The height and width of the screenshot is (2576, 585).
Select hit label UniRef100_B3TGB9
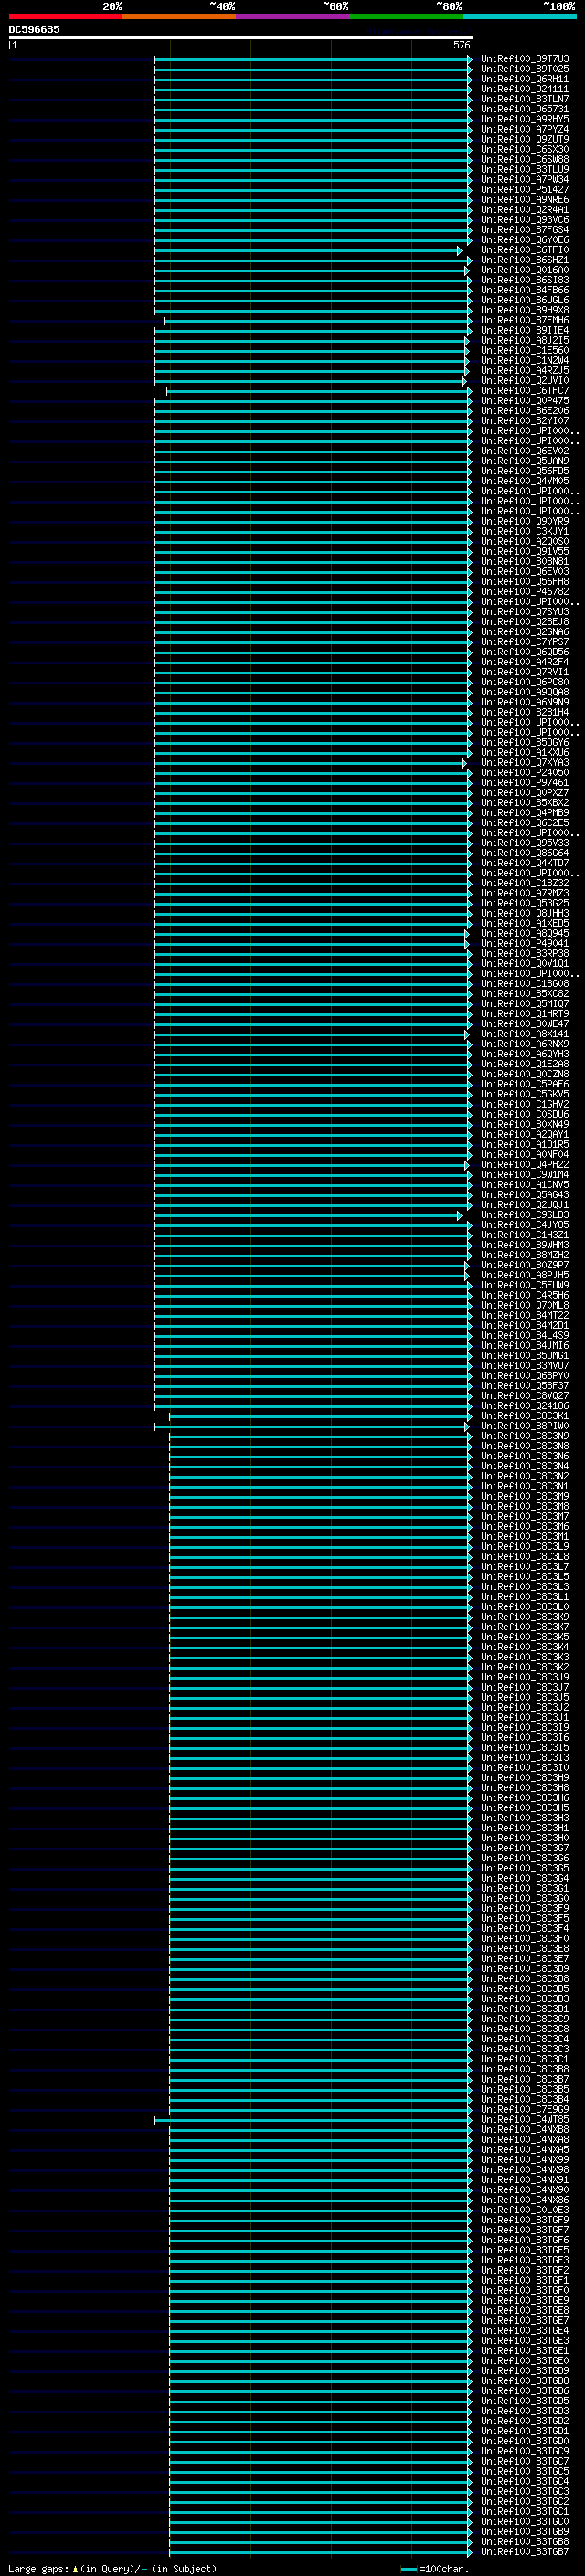point(524,2531)
